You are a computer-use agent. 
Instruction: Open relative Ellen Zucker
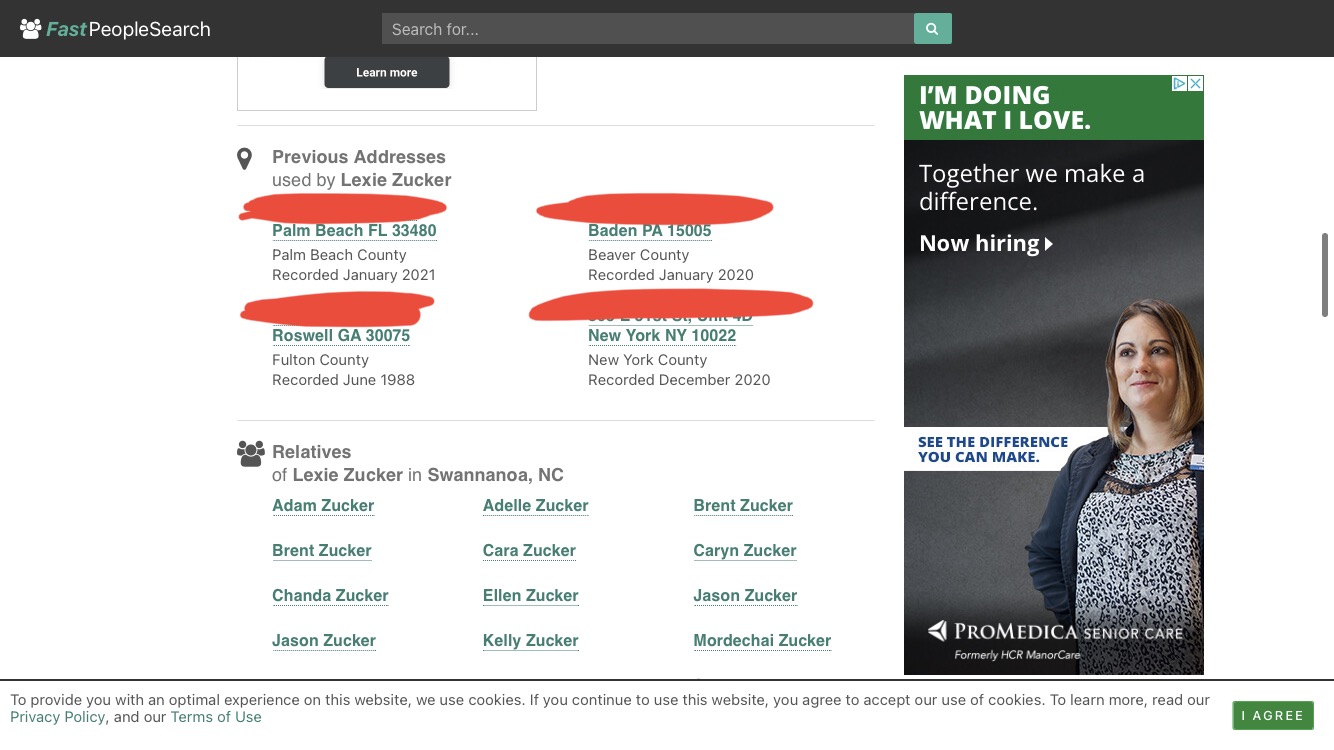coord(531,596)
